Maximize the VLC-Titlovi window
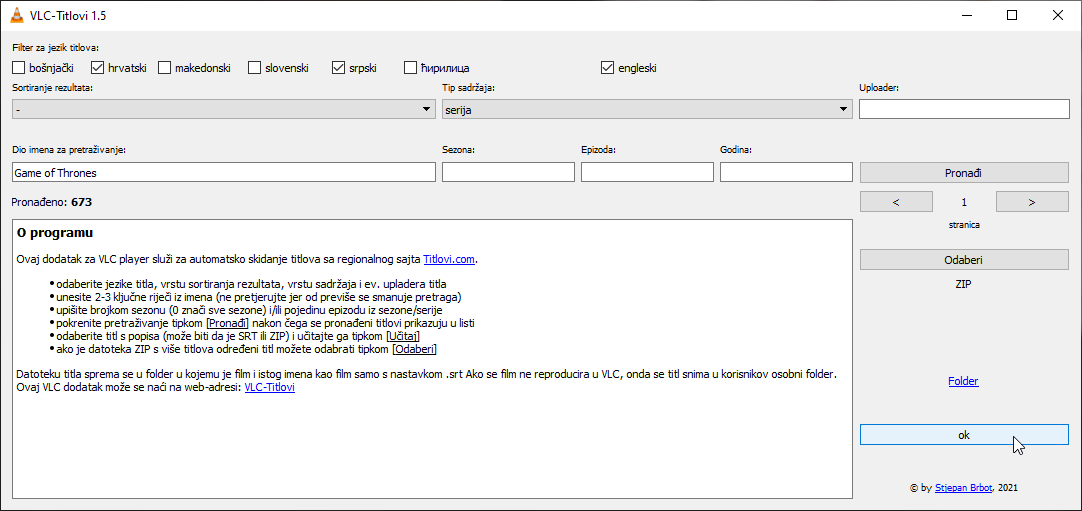The image size is (1082, 511). [1012, 15]
